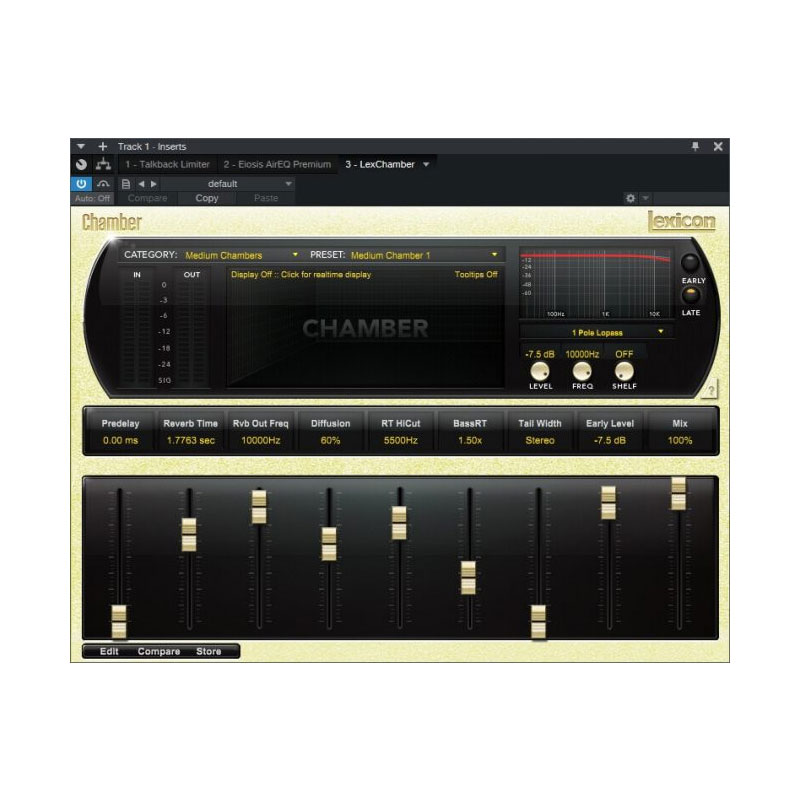Click the Early Level parameter cell
Image resolution: width=800 pixels, height=800 pixels.
(x=610, y=432)
